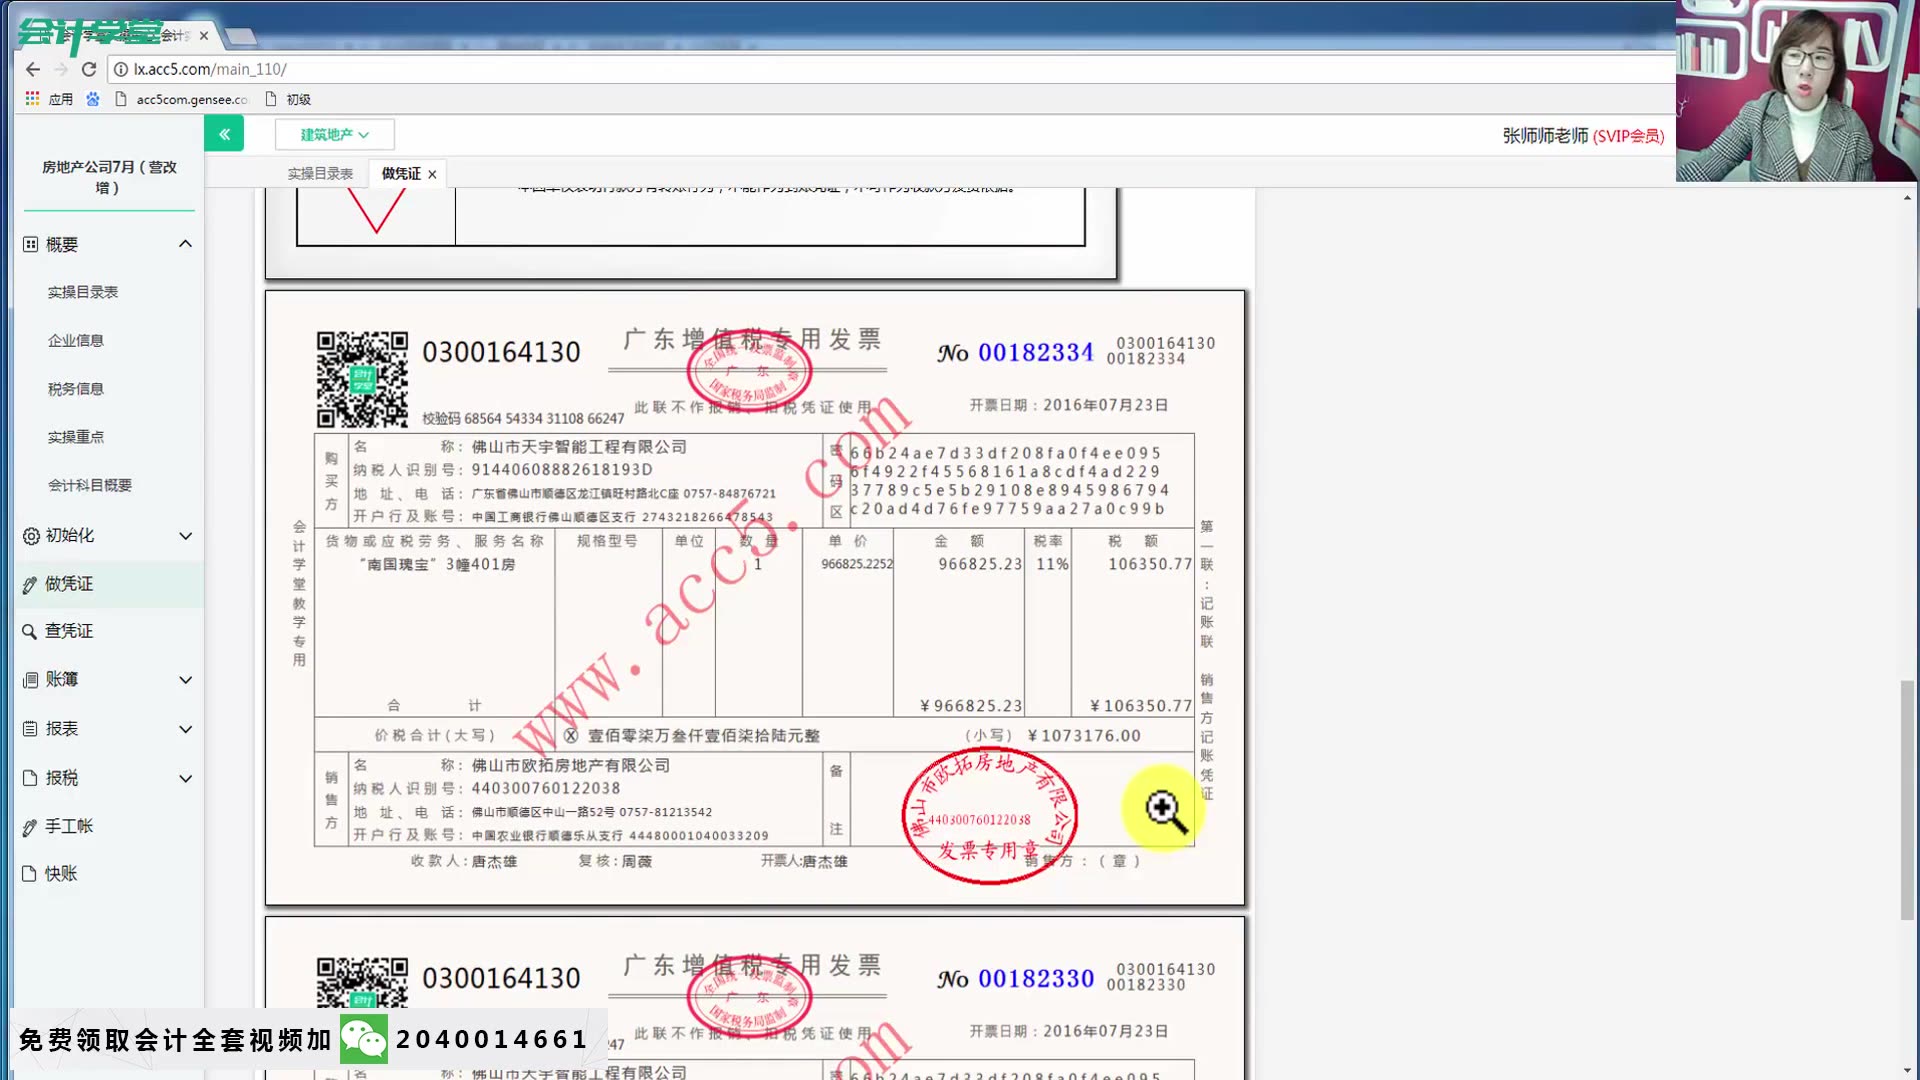The image size is (1920, 1080).
Task: Open the 建筑地产 dropdown
Action: [x=335, y=134]
